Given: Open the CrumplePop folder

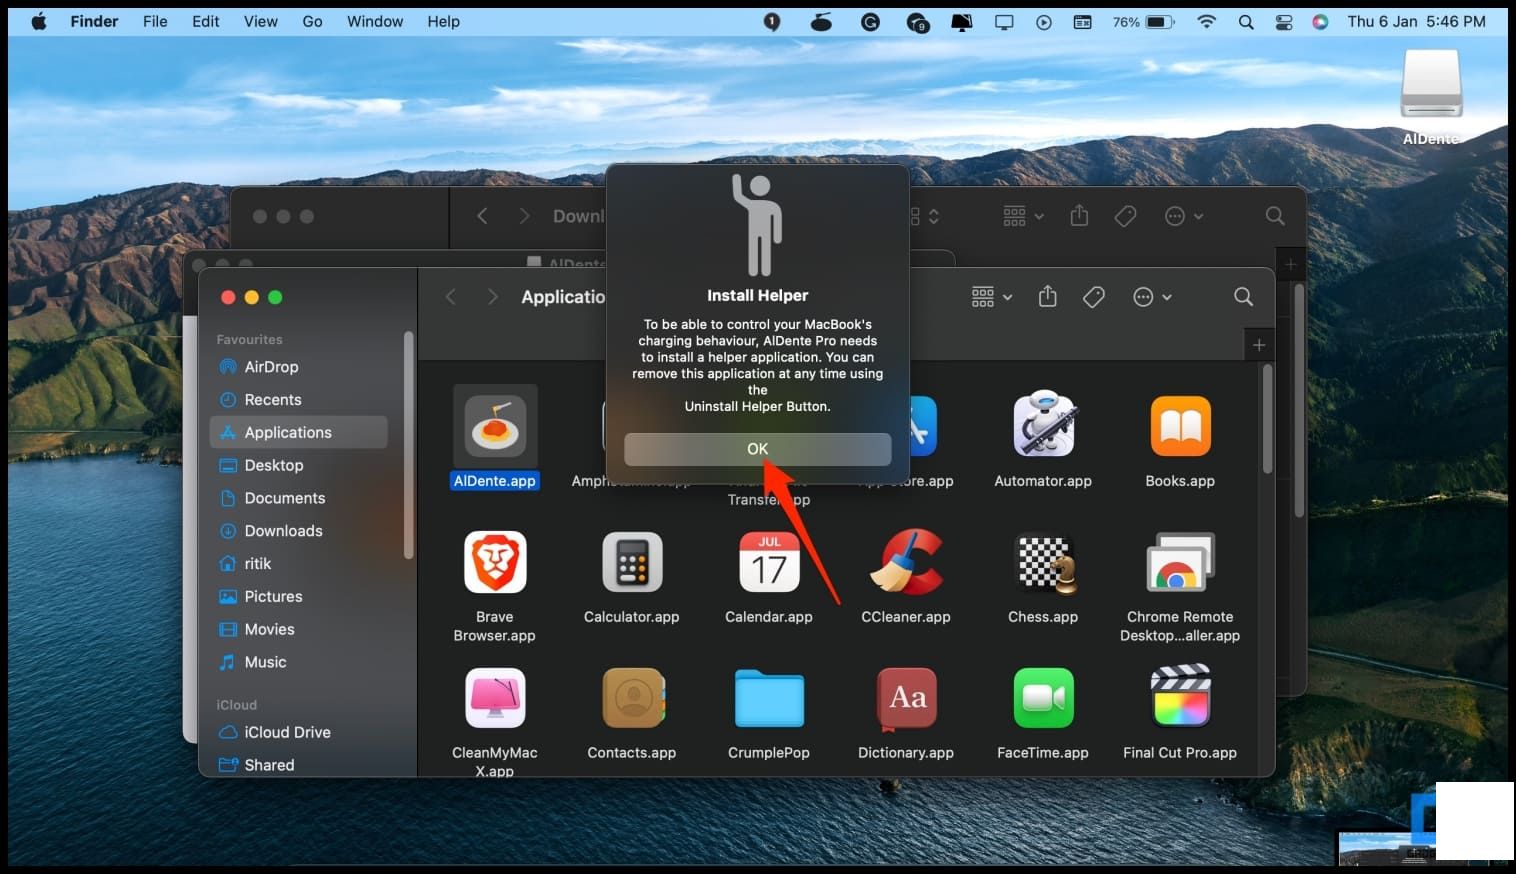Looking at the screenshot, I should tap(769, 698).
